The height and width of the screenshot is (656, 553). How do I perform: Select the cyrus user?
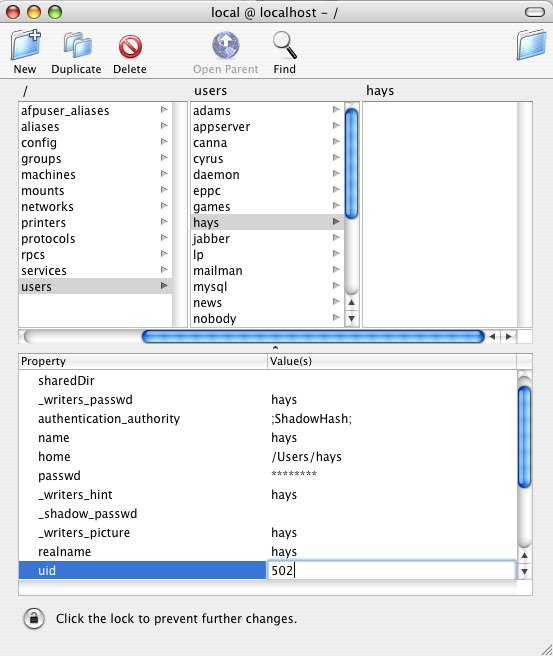click(267, 159)
